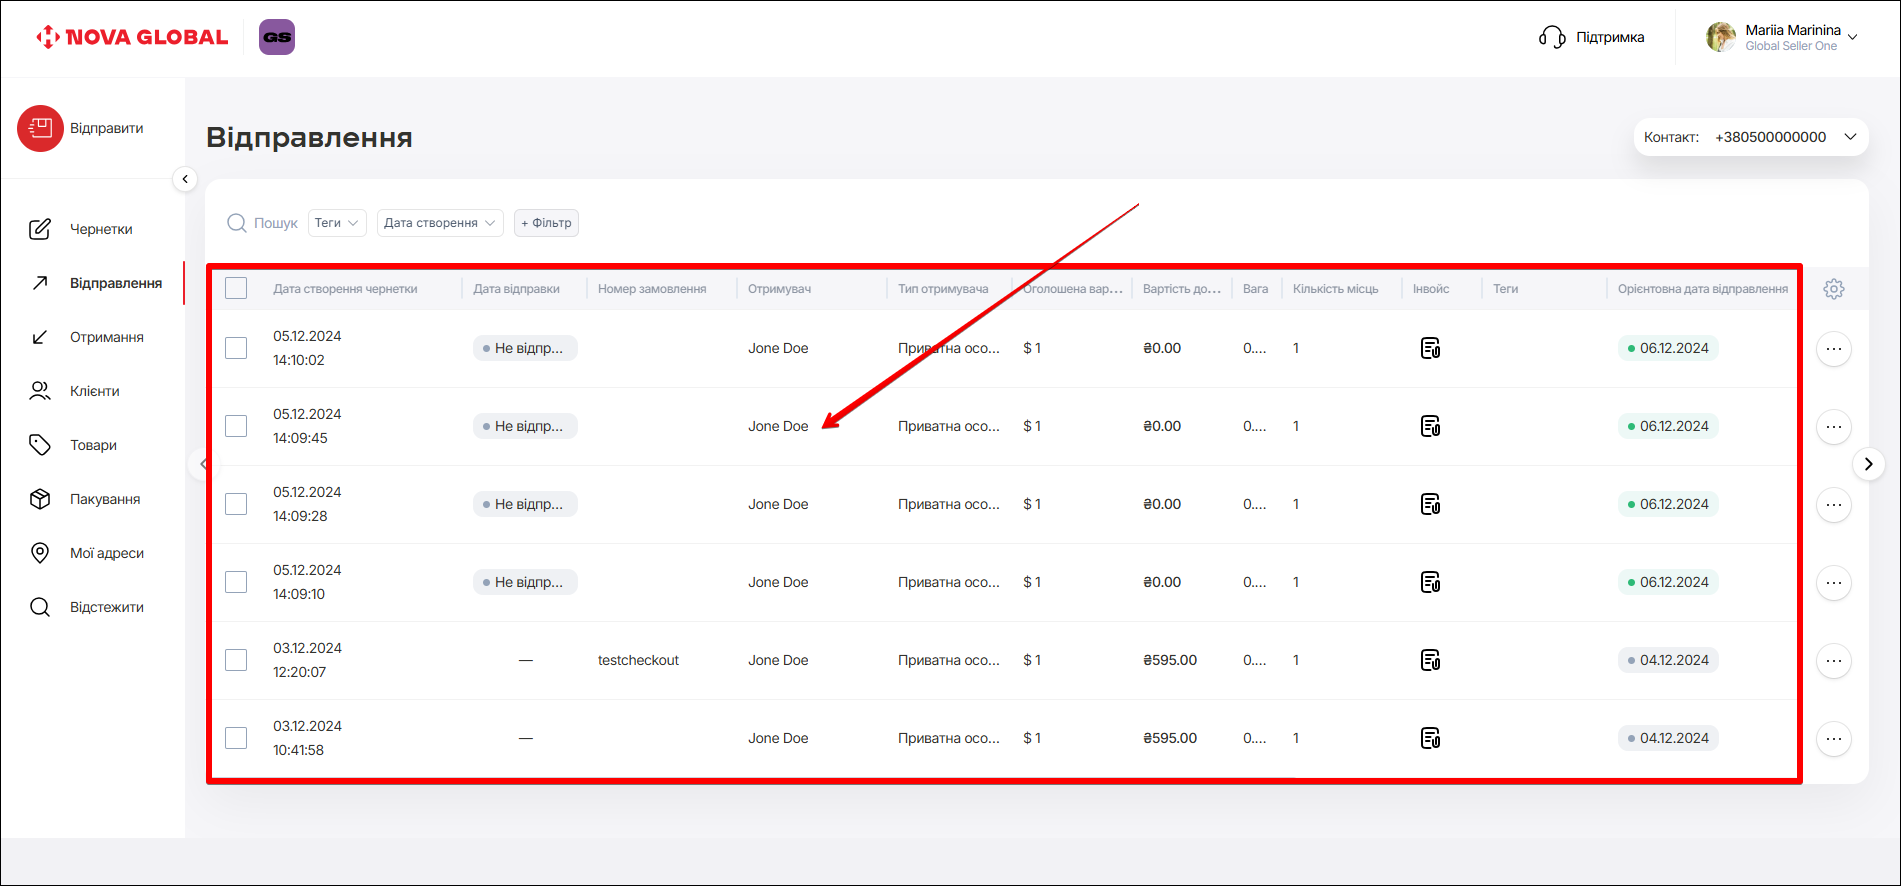This screenshot has height=886, width=1901.
Task: Open the GS app icon in header
Action: click(x=277, y=37)
